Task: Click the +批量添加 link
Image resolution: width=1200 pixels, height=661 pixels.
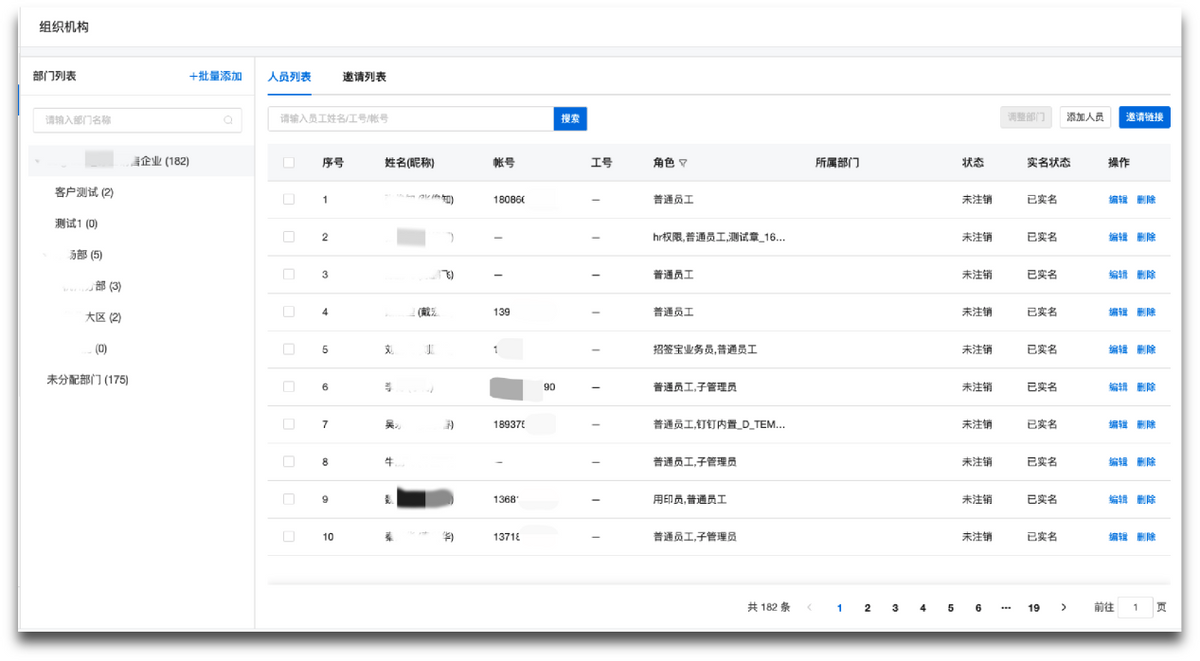Action: (x=216, y=77)
